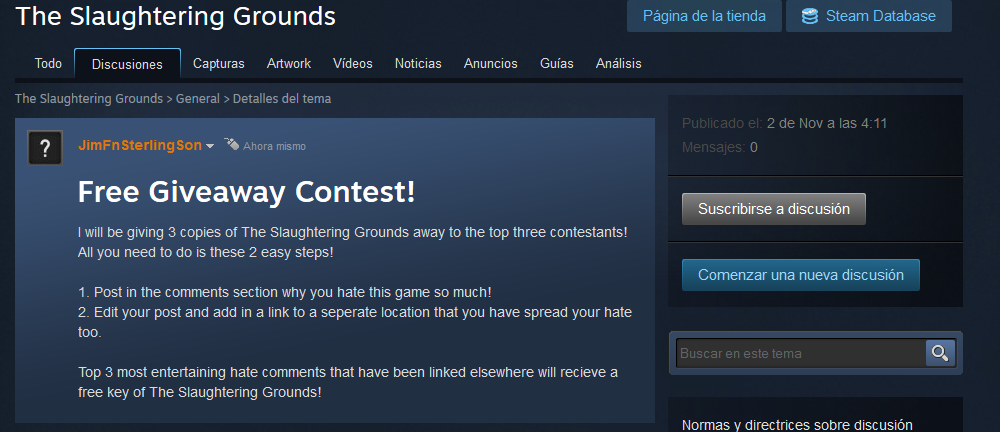Open the JimFnSterlingSon author profile link
Image resolution: width=1000 pixels, height=432 pixels.
coord(140,145)
